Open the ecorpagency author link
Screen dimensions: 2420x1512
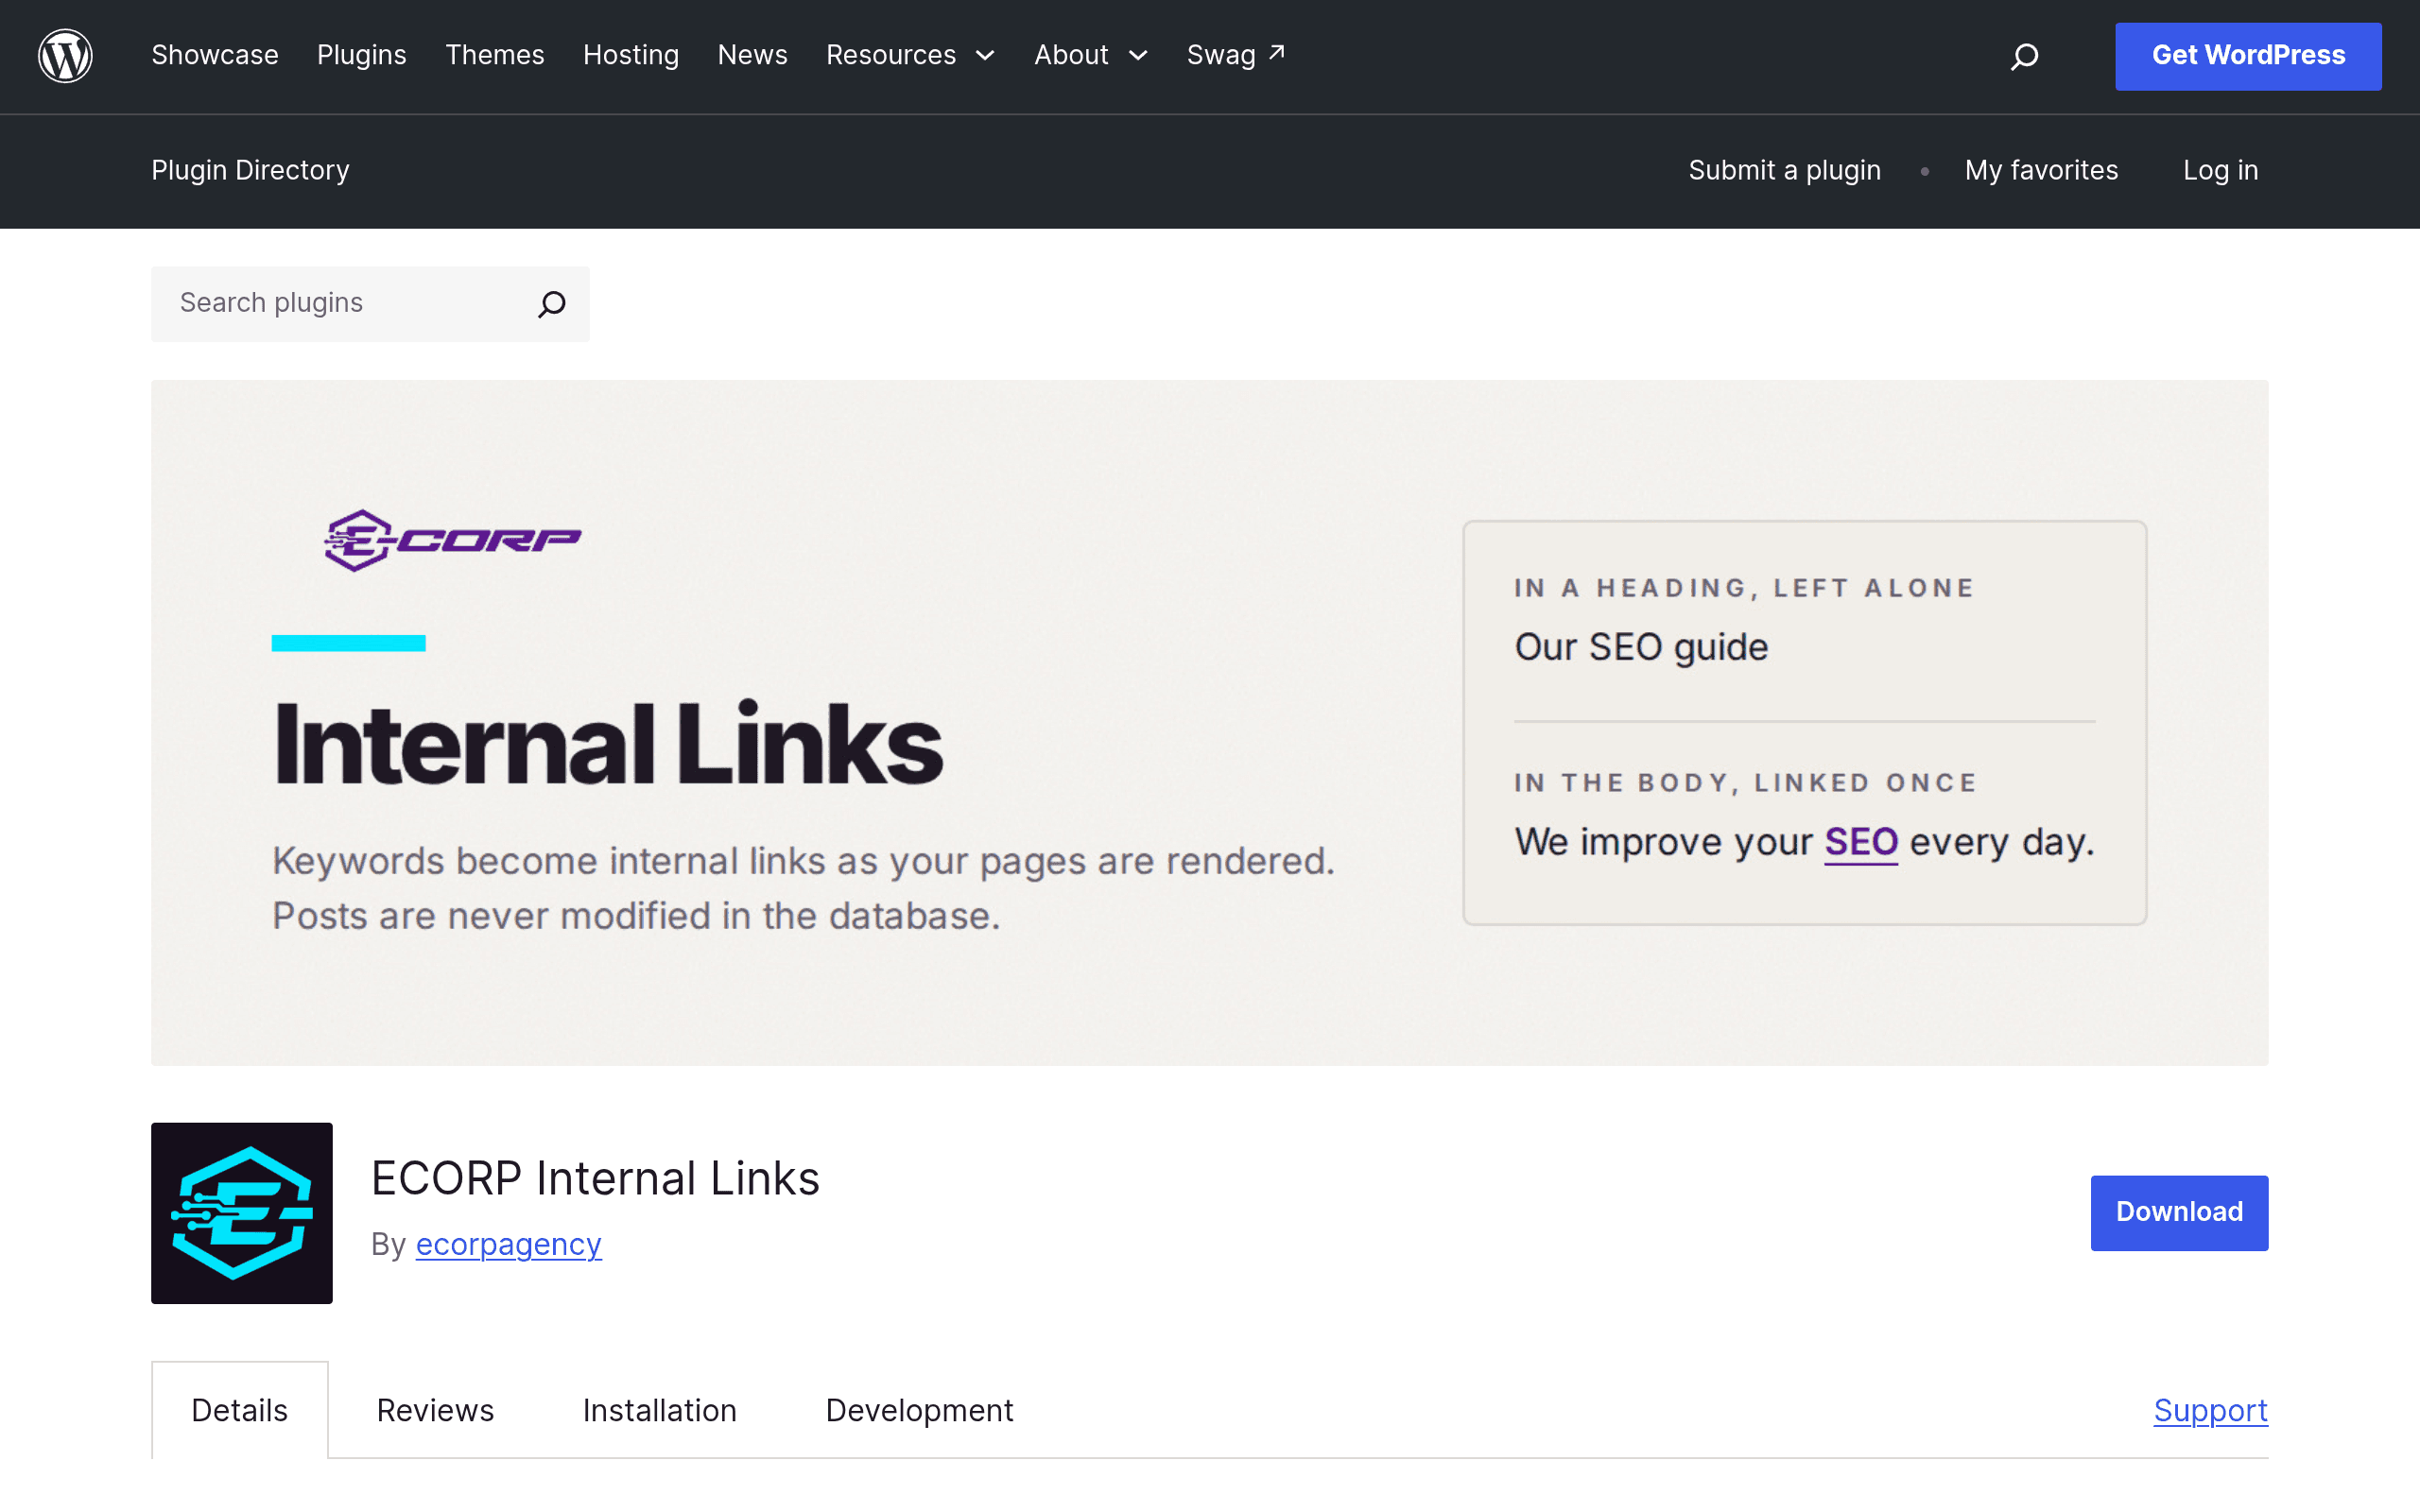[x=508, y=1244]
